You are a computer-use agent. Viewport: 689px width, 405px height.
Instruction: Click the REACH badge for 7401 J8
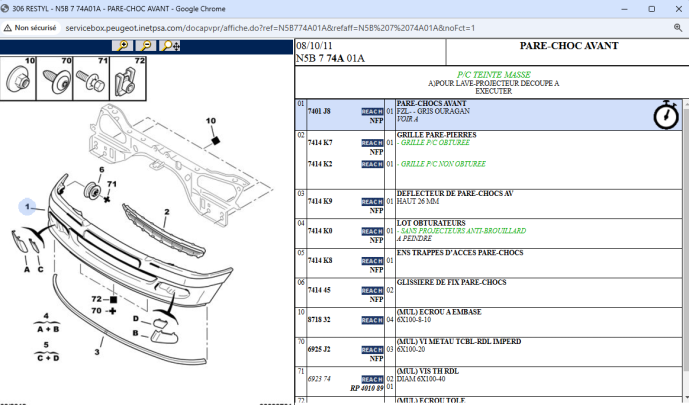(x=372, y=112)
